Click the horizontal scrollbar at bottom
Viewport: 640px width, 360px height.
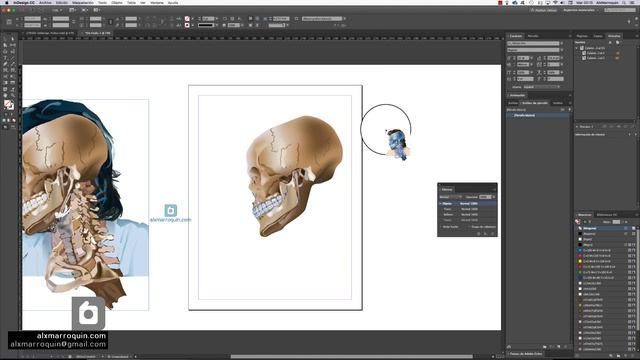point(351,356)
